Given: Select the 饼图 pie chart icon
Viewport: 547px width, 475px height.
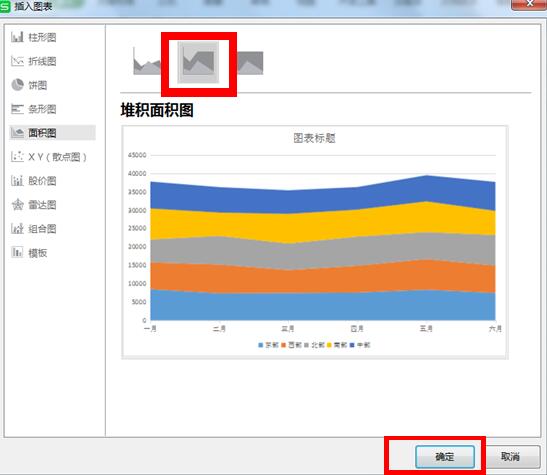Looking at the screenshot, I should click(x=17, y=85).
